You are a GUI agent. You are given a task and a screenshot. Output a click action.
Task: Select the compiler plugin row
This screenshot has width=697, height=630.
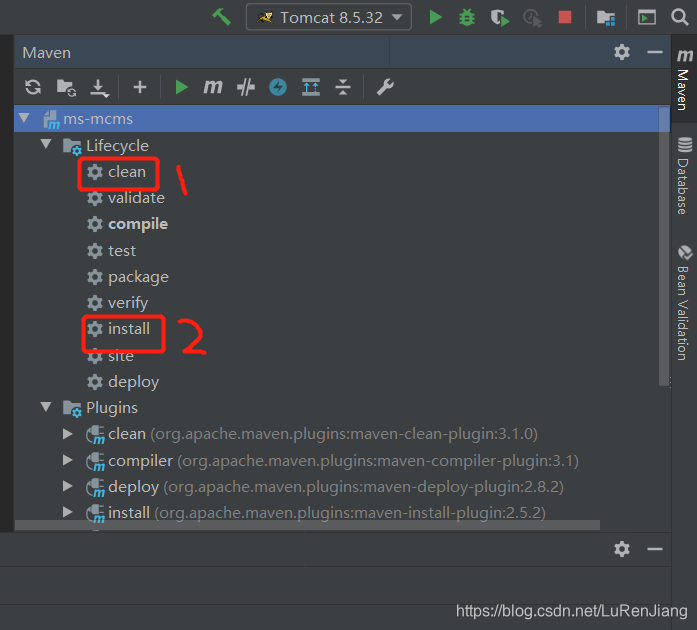click(x=332, y=461)
